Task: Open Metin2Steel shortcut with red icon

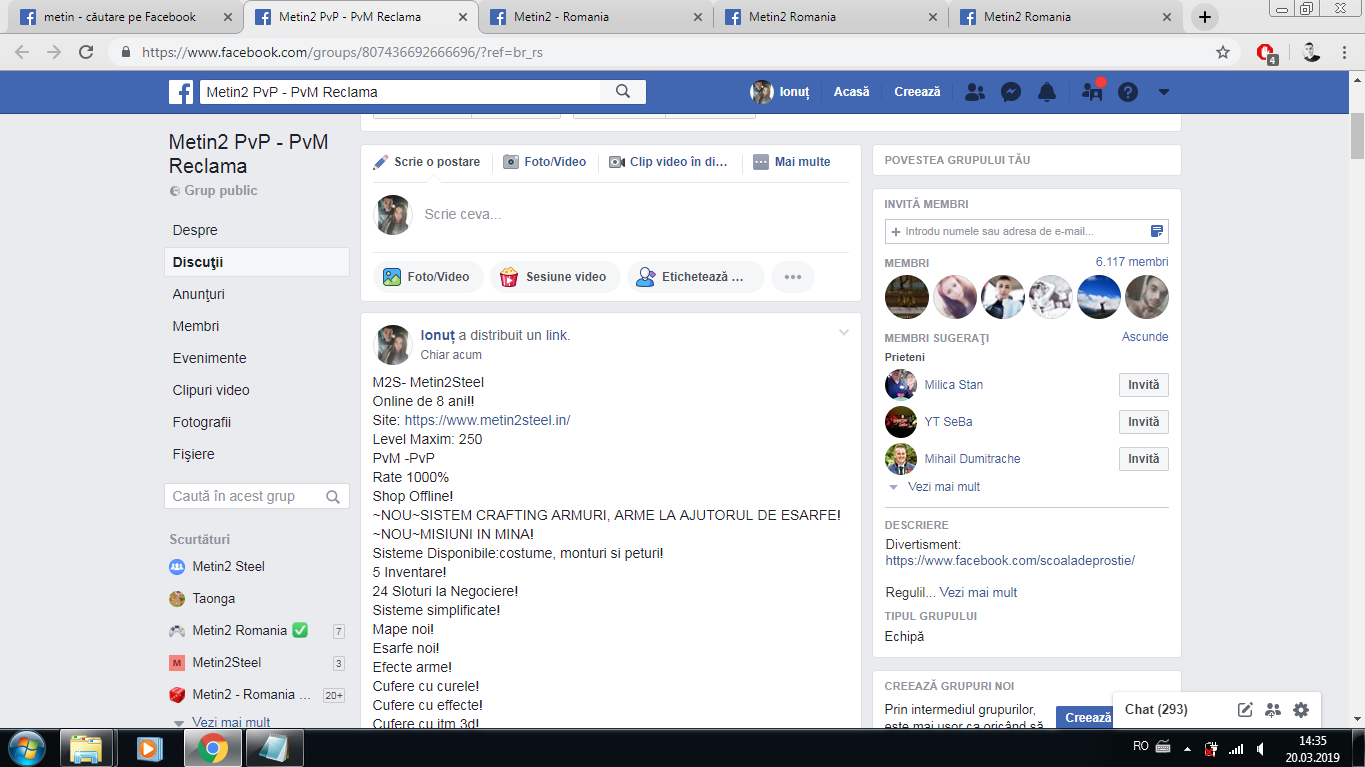Action: 227,662
